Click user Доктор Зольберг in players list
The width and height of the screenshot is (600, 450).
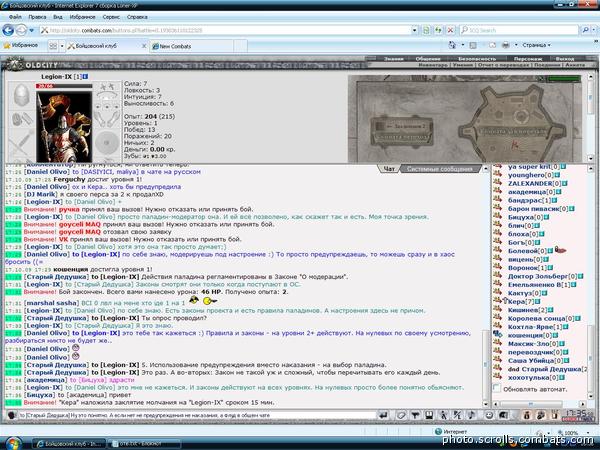[538, 276]
